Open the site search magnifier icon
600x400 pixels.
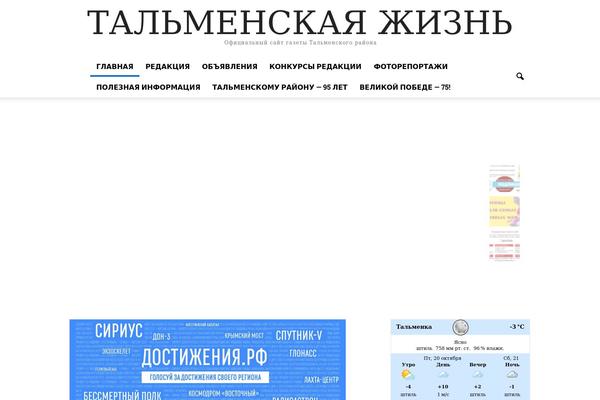(520, 77)
